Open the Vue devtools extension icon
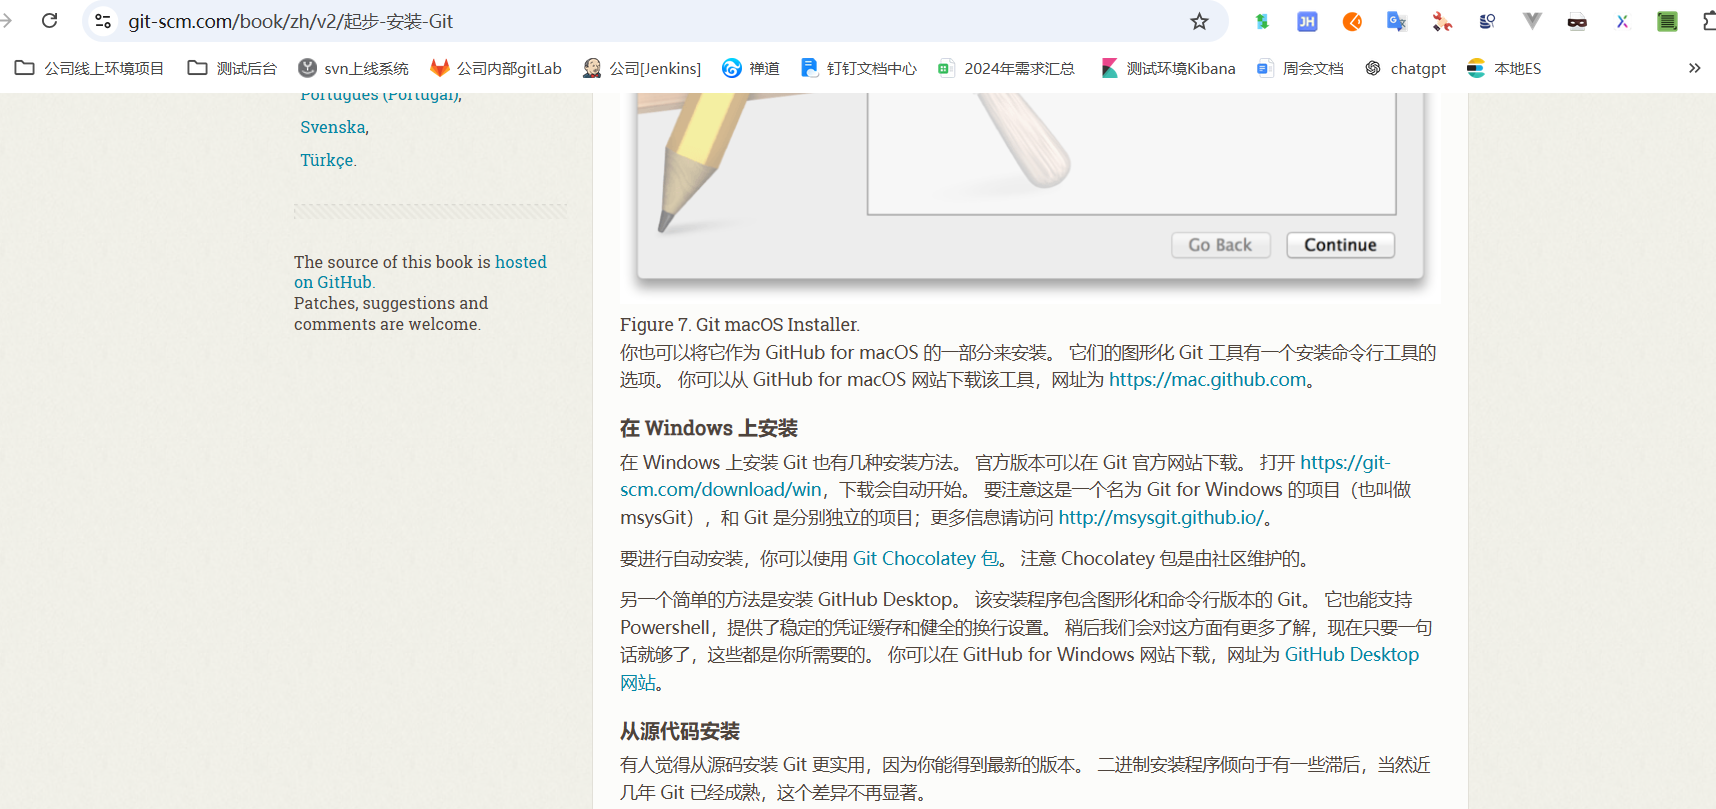The image size is (1716, 809). click(1532, 21)
